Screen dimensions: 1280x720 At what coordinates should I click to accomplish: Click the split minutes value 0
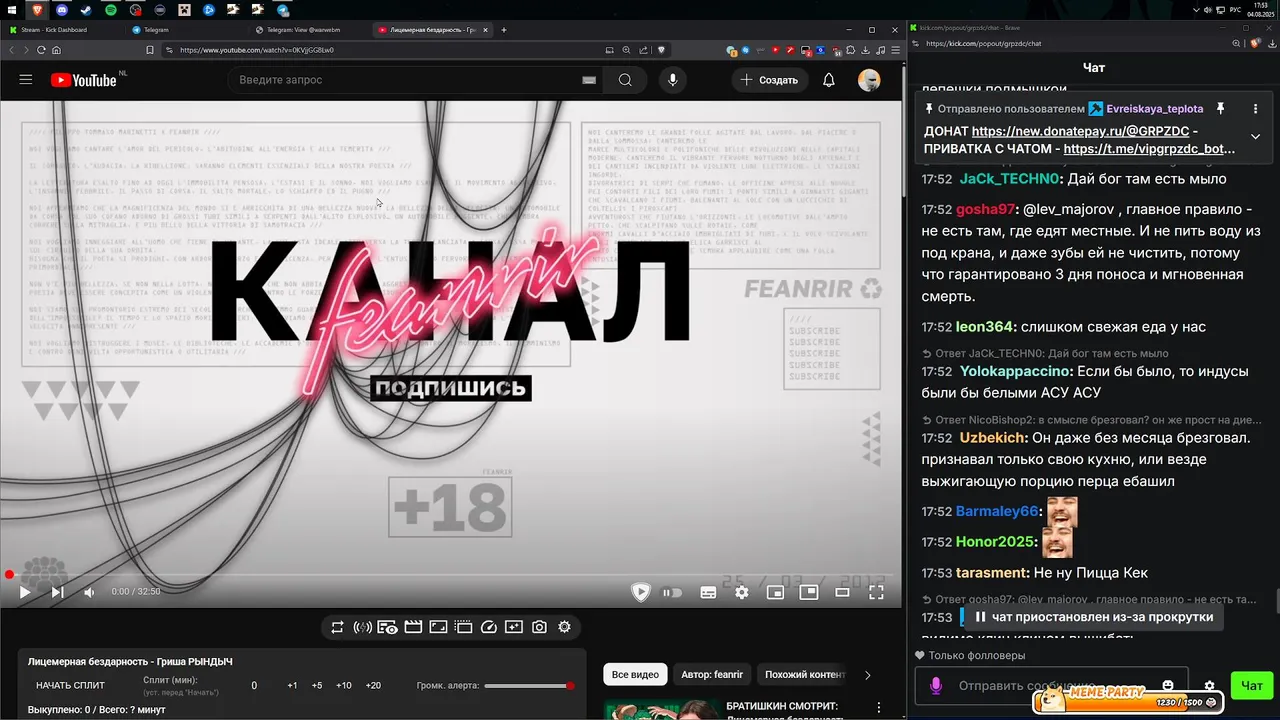(254, 686)
